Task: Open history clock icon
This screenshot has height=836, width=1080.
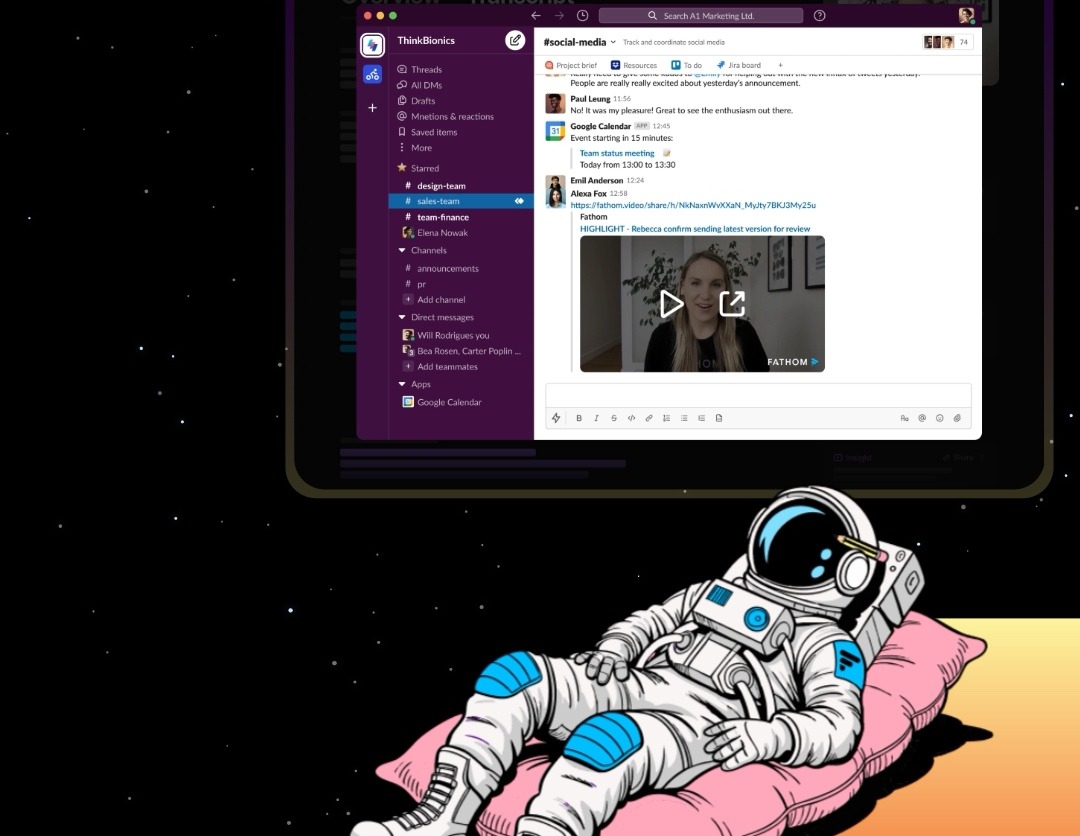Action: tap(583, 15)
